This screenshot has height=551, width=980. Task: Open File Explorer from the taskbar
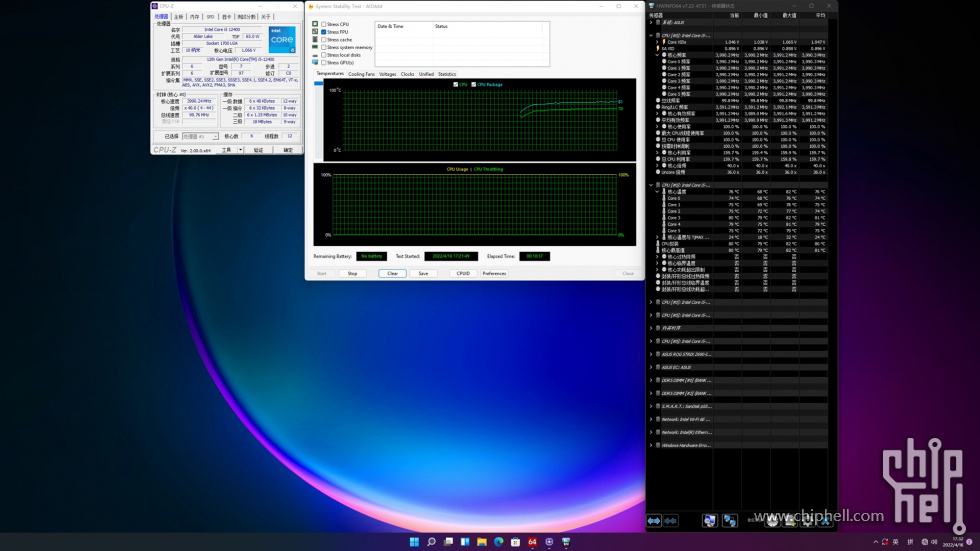coord(482,542)
